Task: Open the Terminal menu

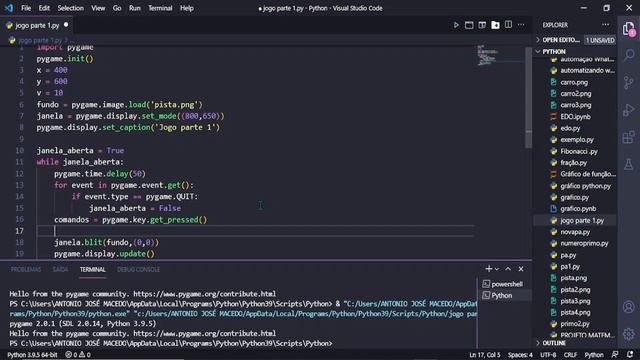Action: [160, 8]
